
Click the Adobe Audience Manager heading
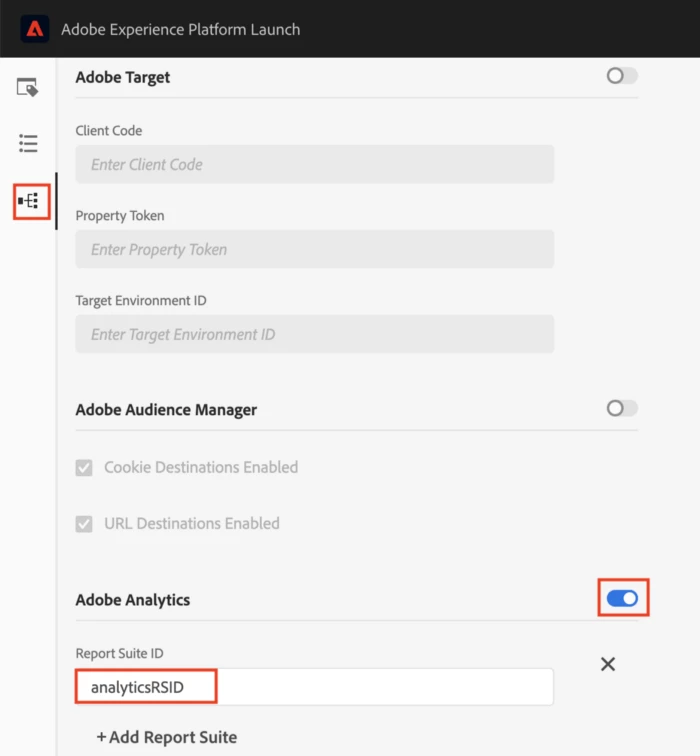(166, 410)
